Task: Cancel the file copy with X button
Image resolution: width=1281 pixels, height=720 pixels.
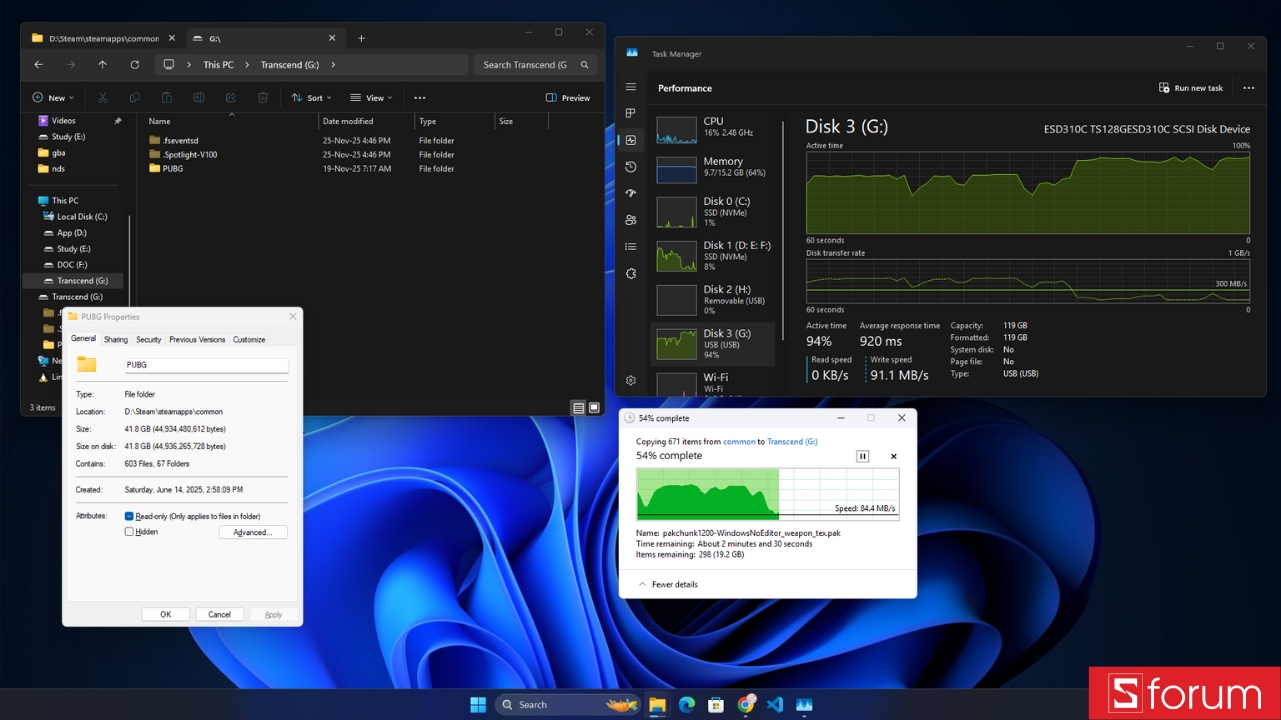Action: point(894,456)
